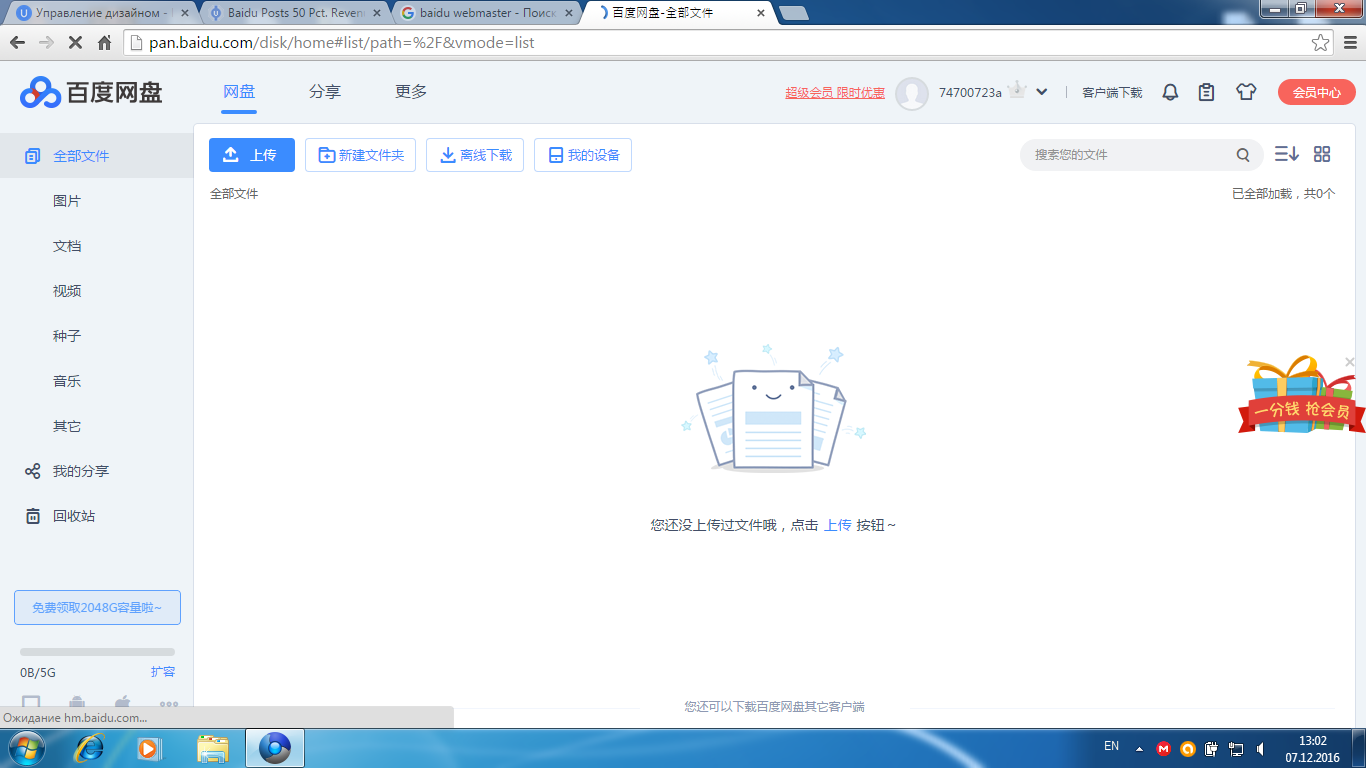The image size is (1366, 768).
Task: Open the Windows Start menu
Action: tap(27, 747)
